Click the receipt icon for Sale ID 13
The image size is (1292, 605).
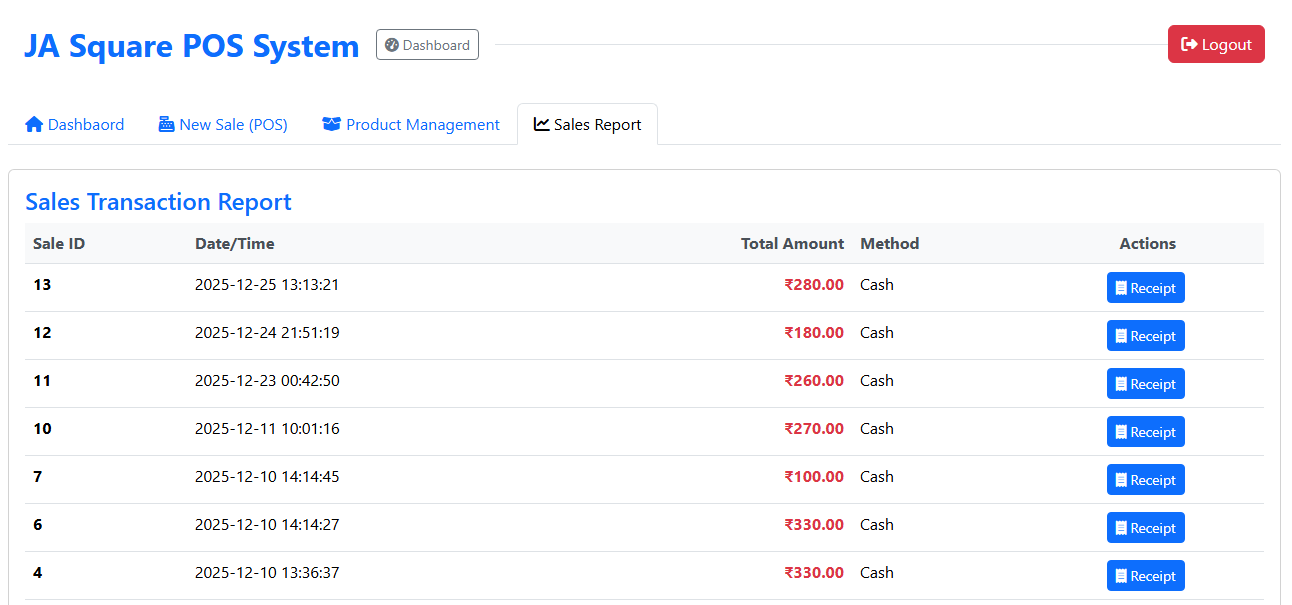coord(1121,287)
